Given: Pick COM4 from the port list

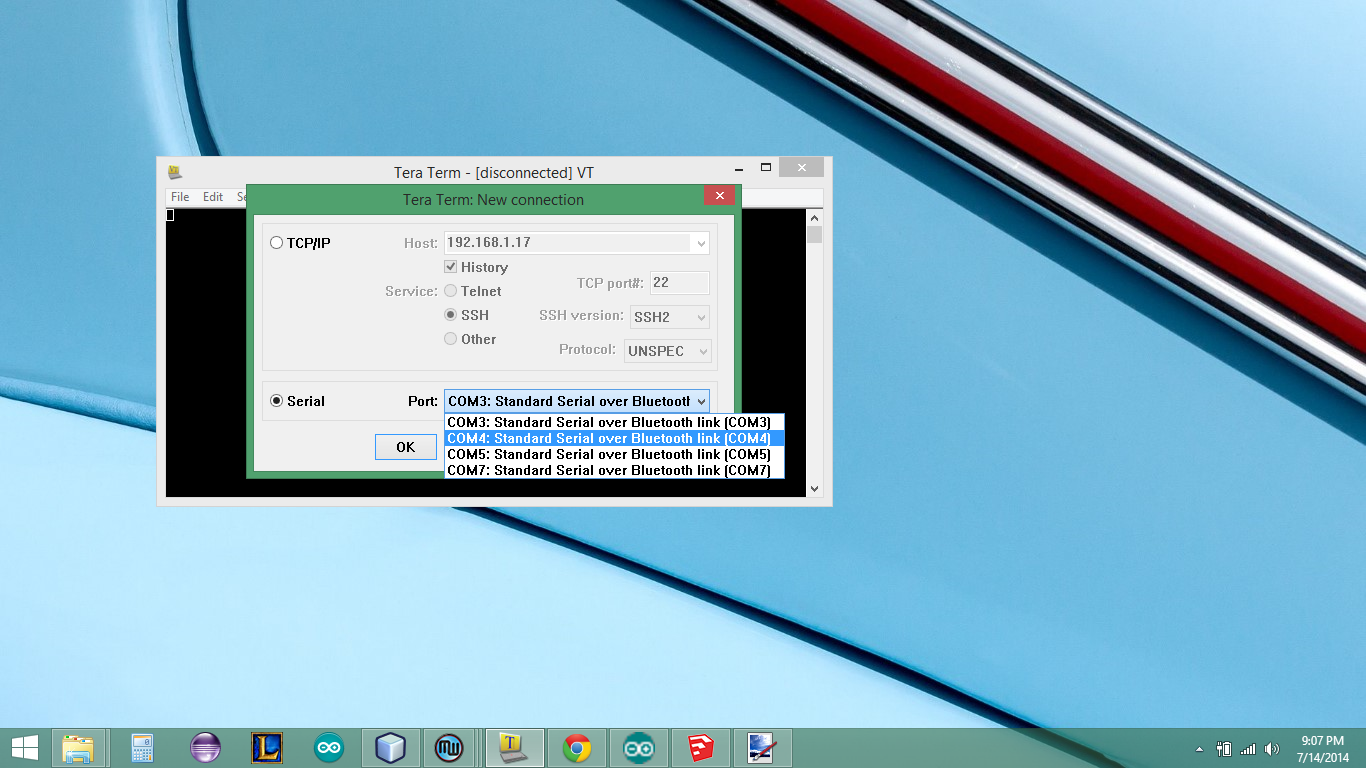Looking at the screenshot, I should click(614, 438).
